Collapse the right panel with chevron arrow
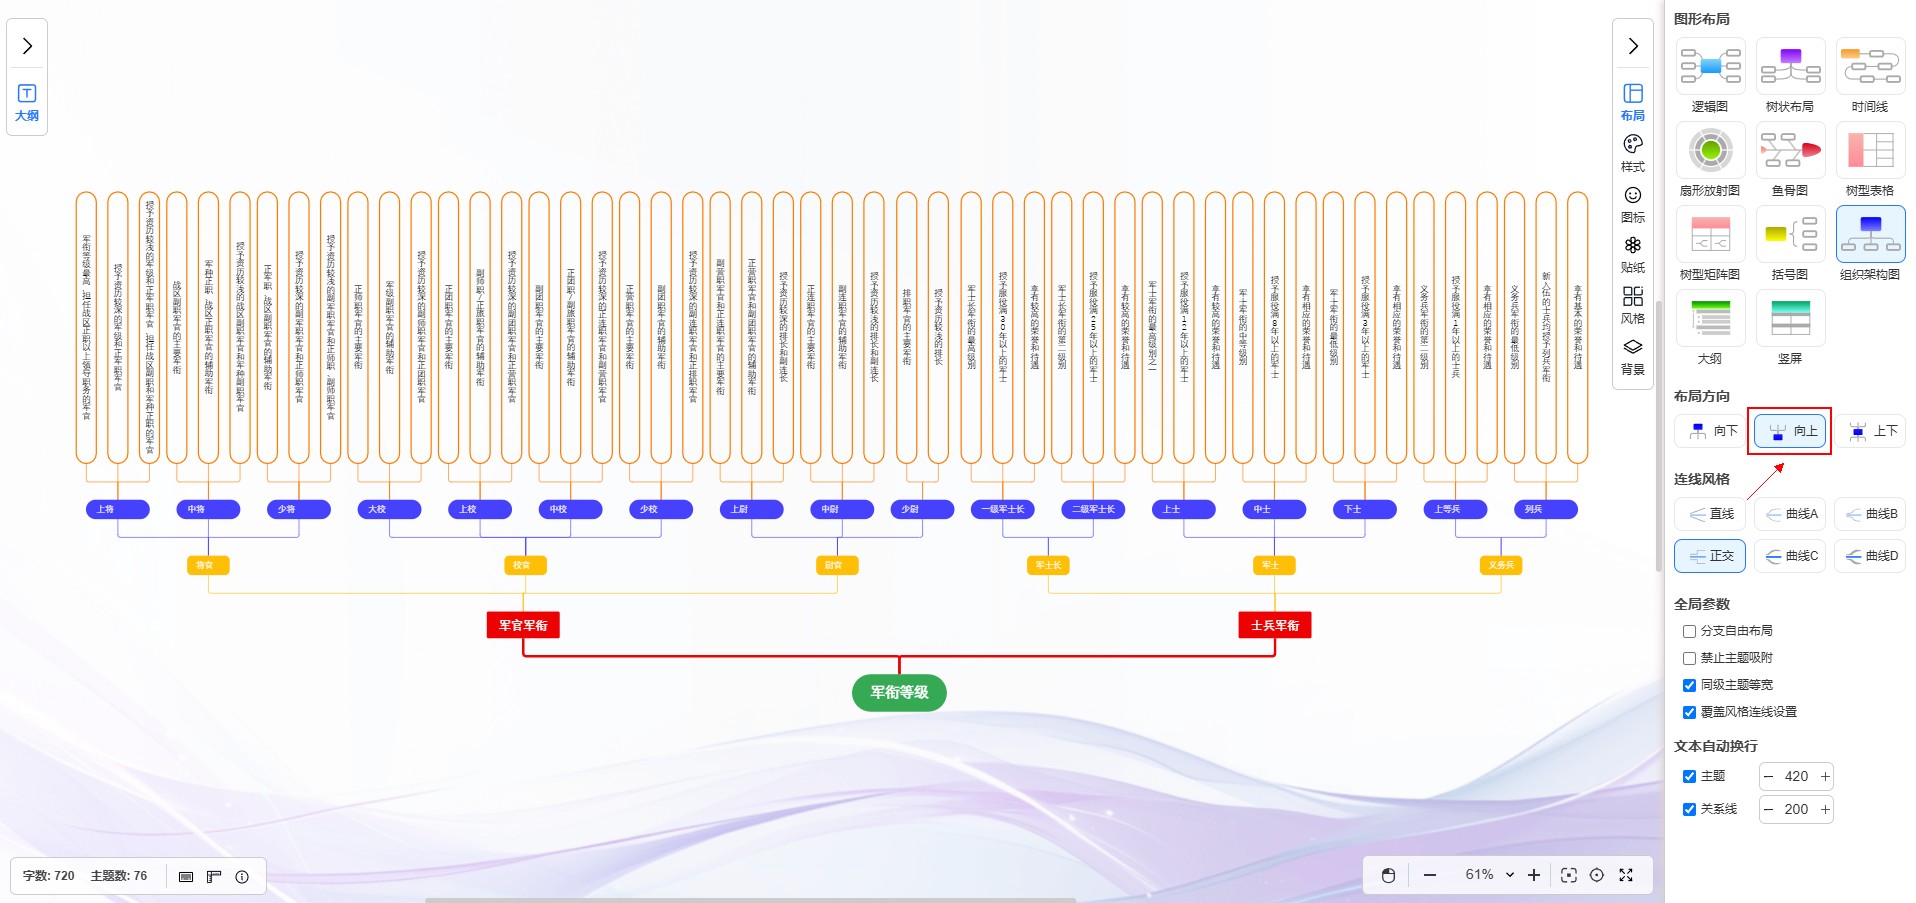The width and height of the screenshot is (1916, 903). click(1632, 46)
